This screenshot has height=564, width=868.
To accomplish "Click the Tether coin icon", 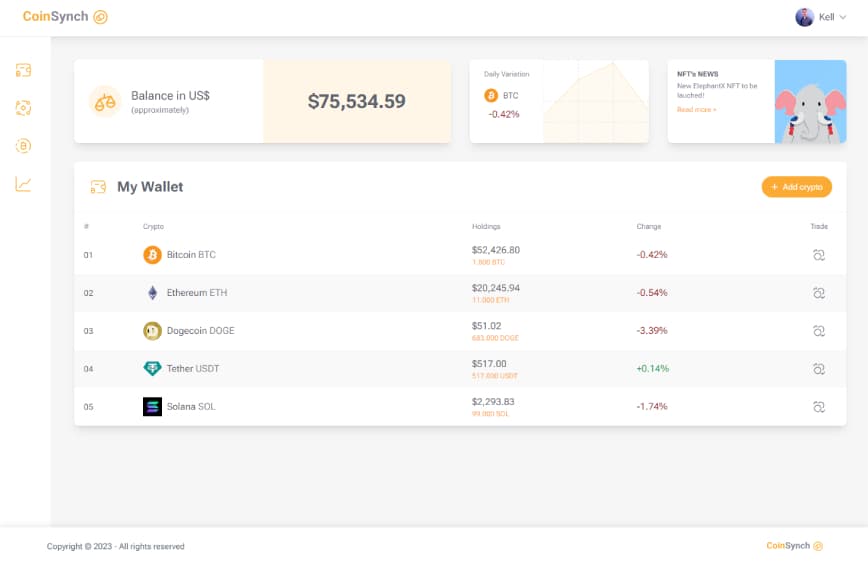I will (x=152, y=368).
